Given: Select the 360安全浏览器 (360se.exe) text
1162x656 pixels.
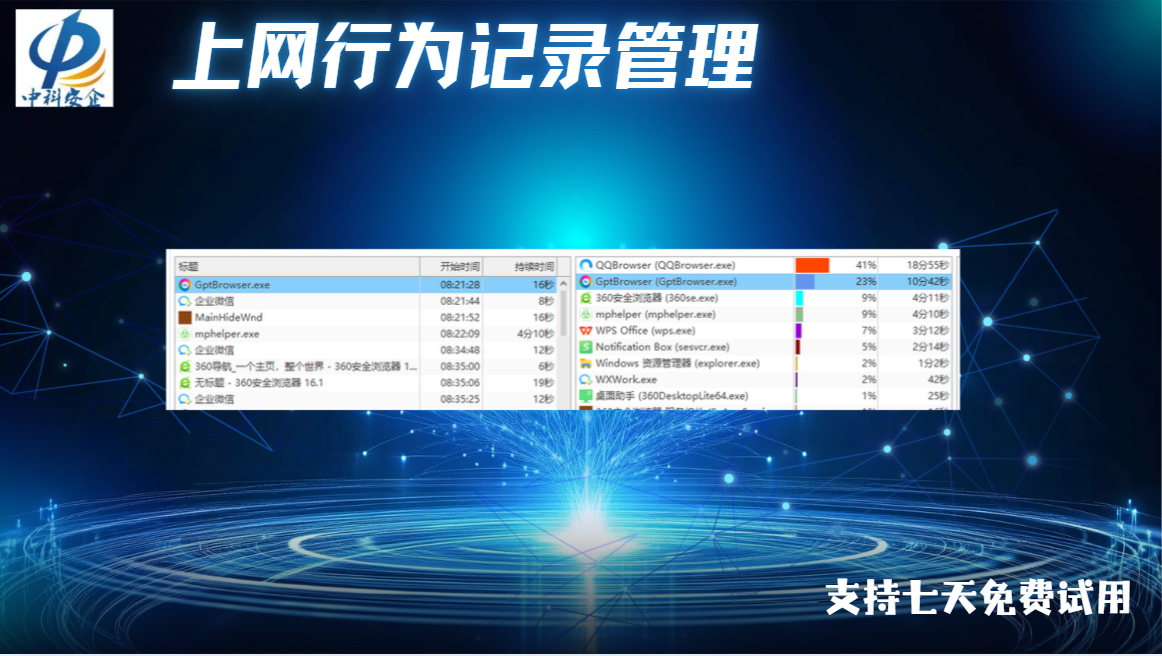Looking at the screenshot, I should 657,298.
